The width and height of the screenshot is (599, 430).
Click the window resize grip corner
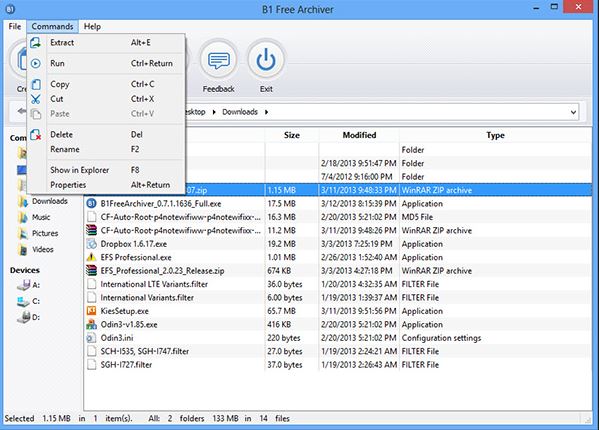(x=588, y=419)
